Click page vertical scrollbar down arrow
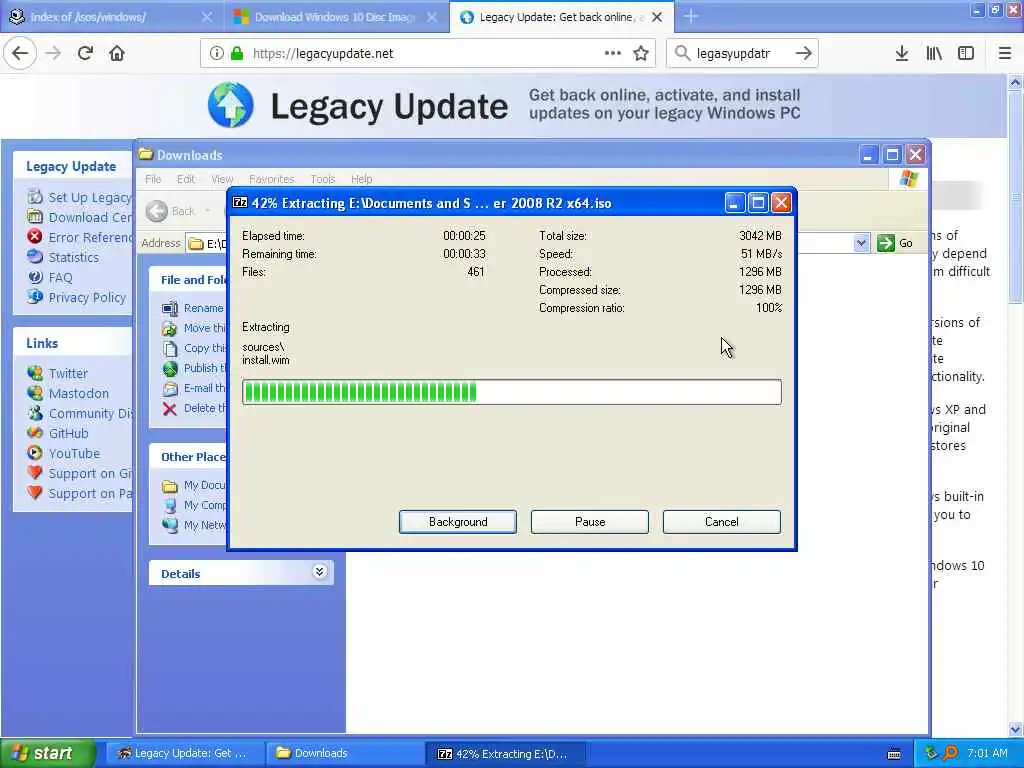The height and width of the screenshot is (768, 1024). [x=1015, y=729]
